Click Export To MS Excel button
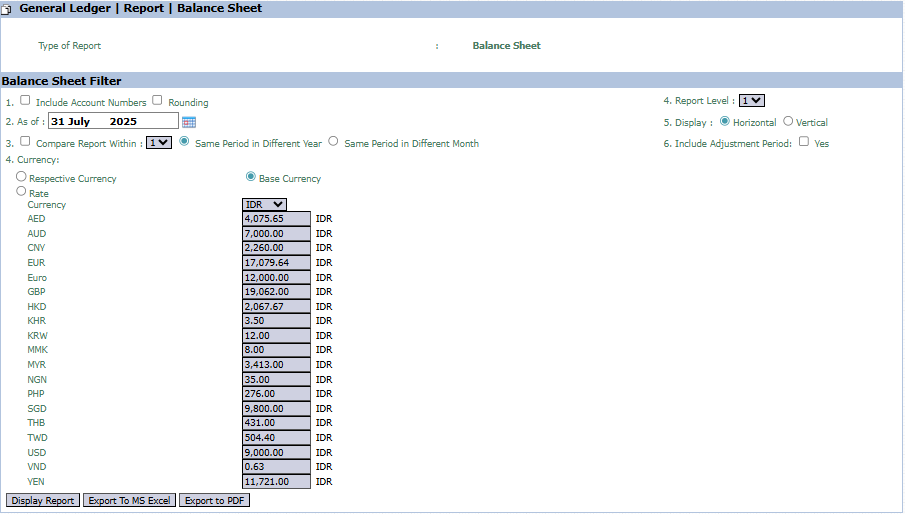 click(129, 500)
